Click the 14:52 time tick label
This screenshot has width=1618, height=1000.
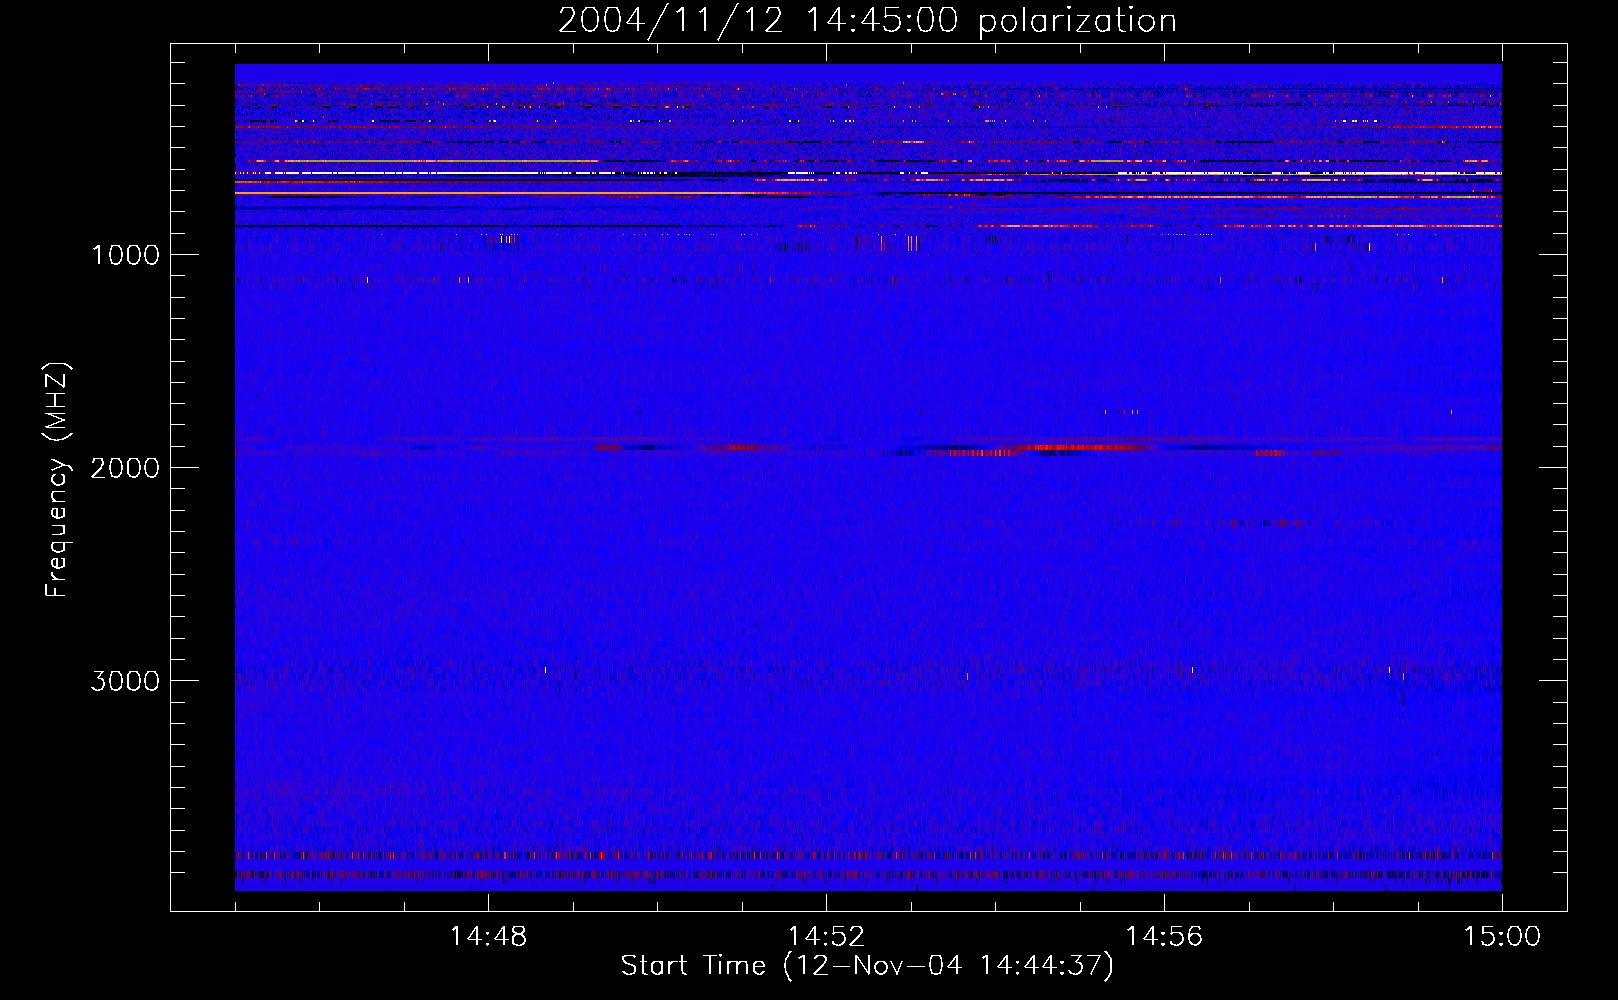(x=826, y=937)
